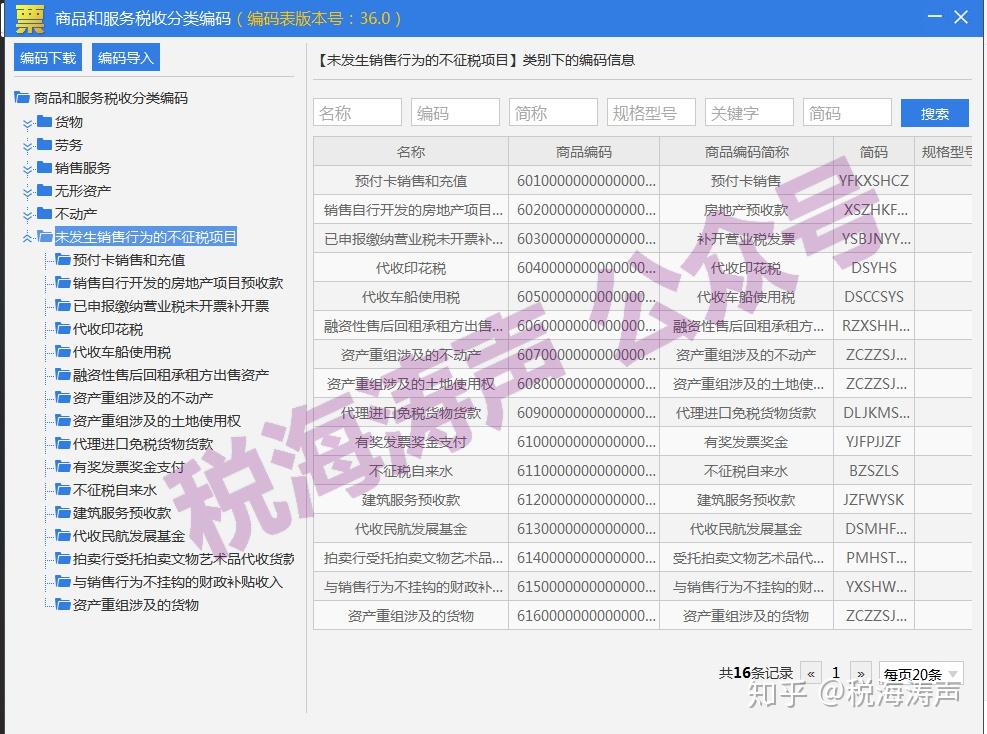This screenshot has height=734, width=987.
Task: Select 已申报缴纳营业税未开票补开票 tree item
Action: click(x=171, y=306)
